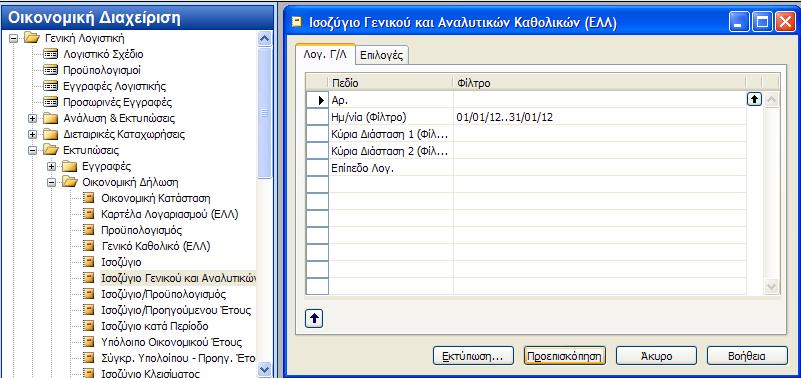This screenshot has width=801, height=378.
Task: Click navigation tree scrollbar up arrow
Action: (x=265, y=38)
